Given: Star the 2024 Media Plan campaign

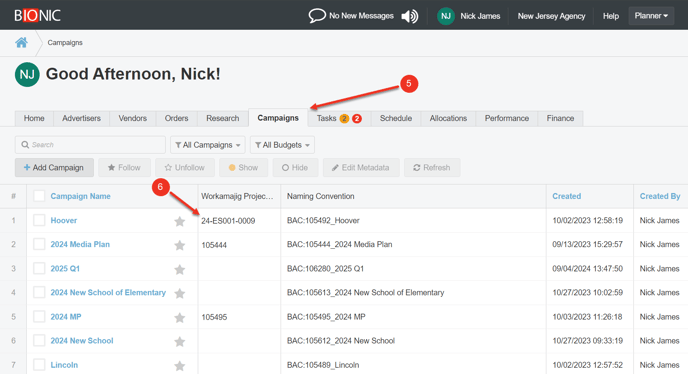Looking at the screenshot, I should (x=179, y=245).
